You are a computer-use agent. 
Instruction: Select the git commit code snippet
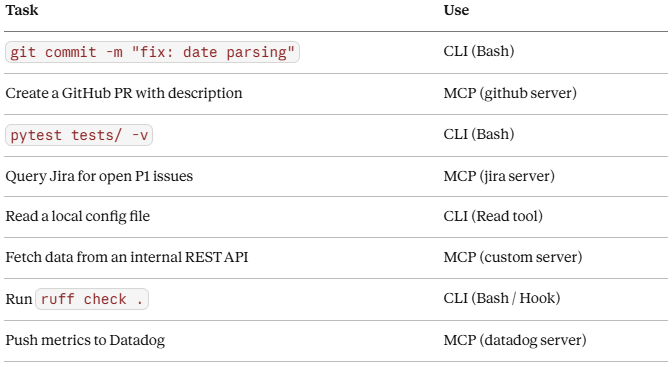coord(152,52)
